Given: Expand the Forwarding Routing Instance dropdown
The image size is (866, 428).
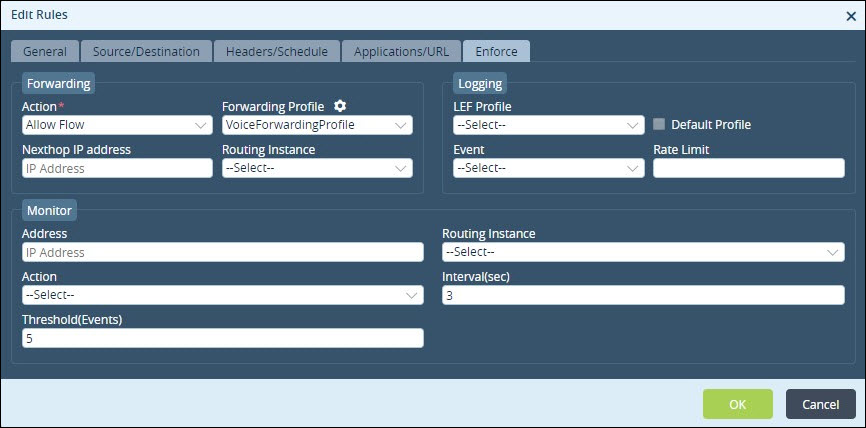Looking at the screenshot, I should 317,168.
